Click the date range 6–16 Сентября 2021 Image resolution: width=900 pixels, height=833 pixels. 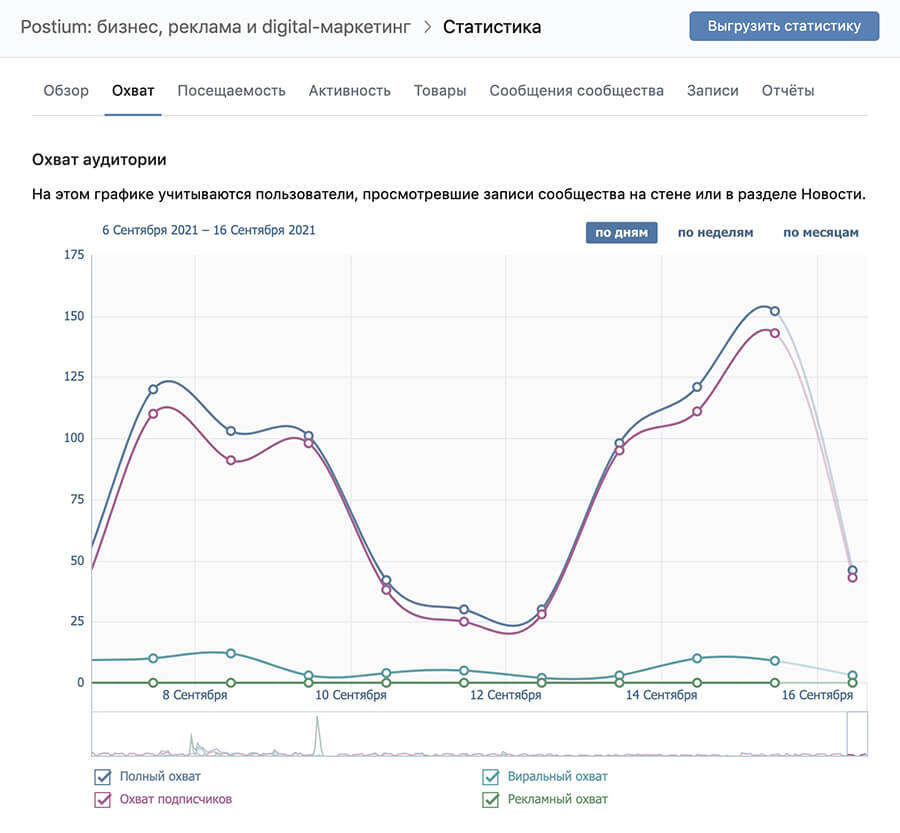coord(209,230)
